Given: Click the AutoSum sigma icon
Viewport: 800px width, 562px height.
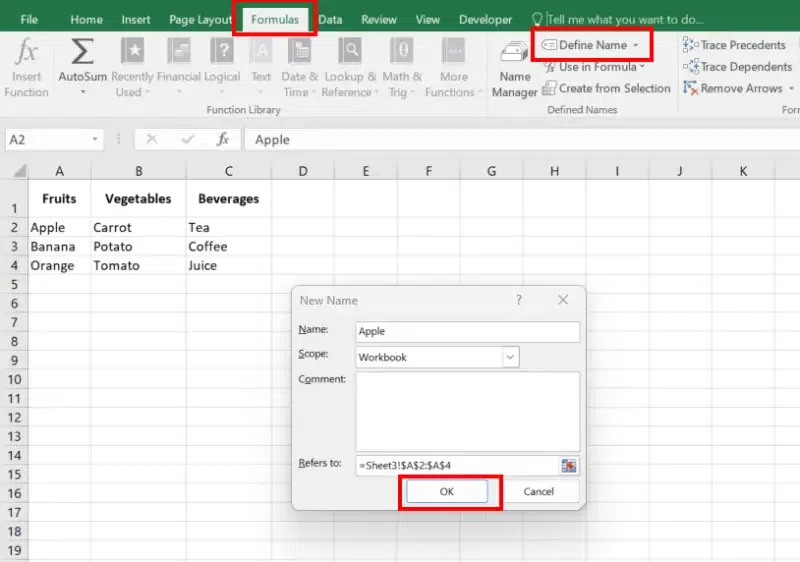Looking at the screenshot, I should click(82, 52).
